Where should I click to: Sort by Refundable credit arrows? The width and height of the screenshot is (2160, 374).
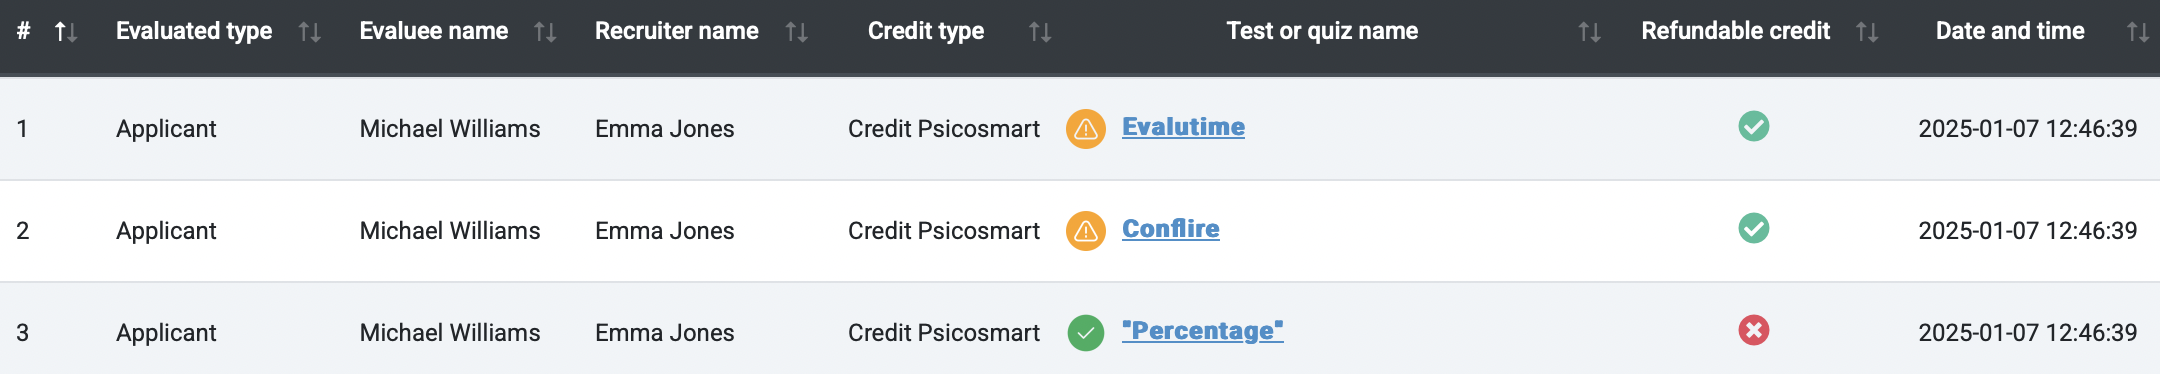point(1867,32)
